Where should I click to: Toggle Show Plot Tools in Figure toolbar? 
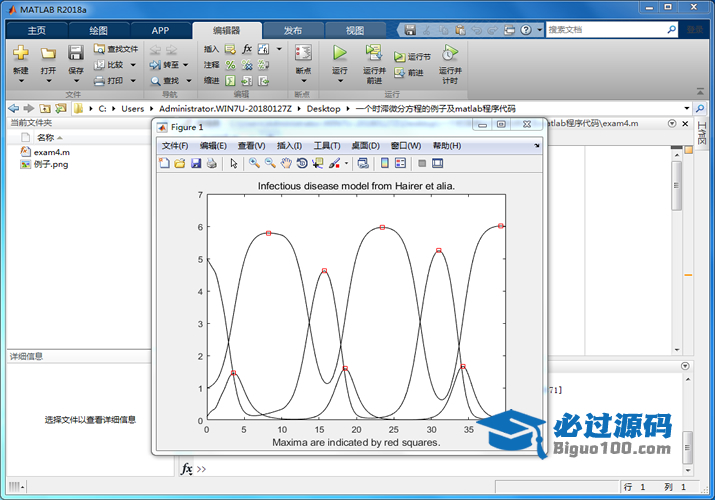[x=438, y=163]
